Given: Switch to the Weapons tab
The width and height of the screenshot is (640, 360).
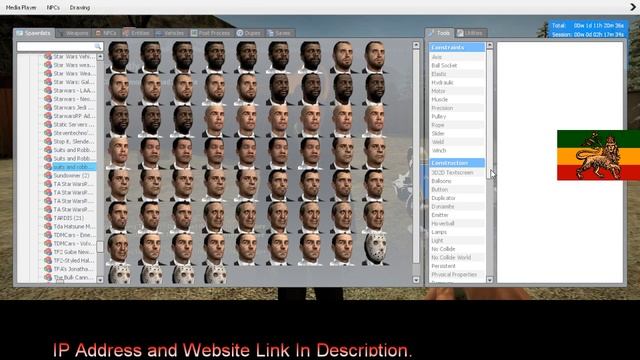Looking at the screenshot, I should click(73, 33).
